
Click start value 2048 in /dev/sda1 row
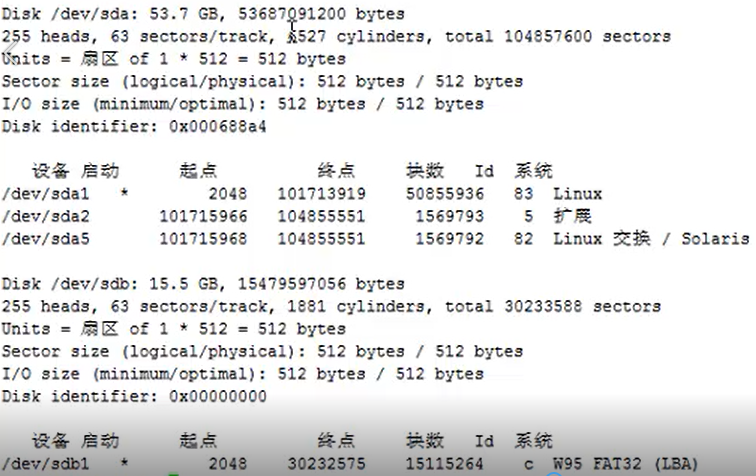[228, 194]
